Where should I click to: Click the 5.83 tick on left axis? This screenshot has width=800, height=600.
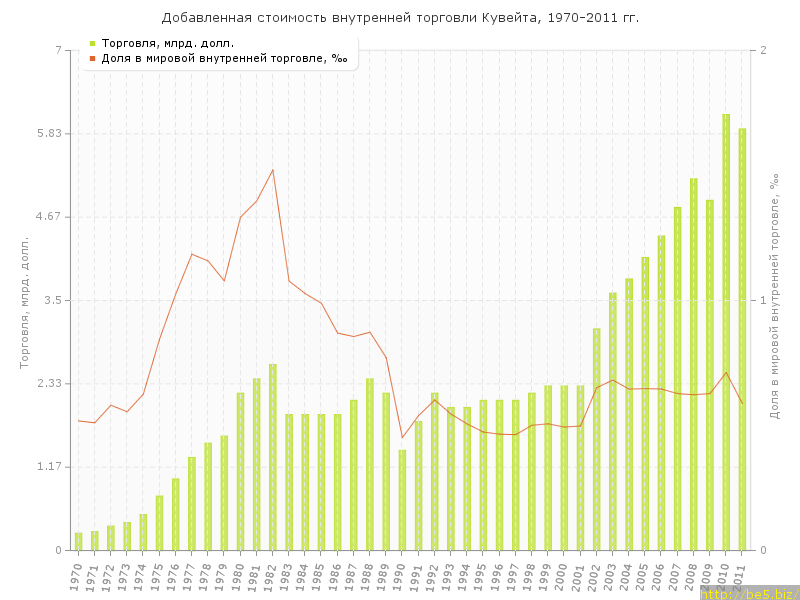[x=49, y=133]
